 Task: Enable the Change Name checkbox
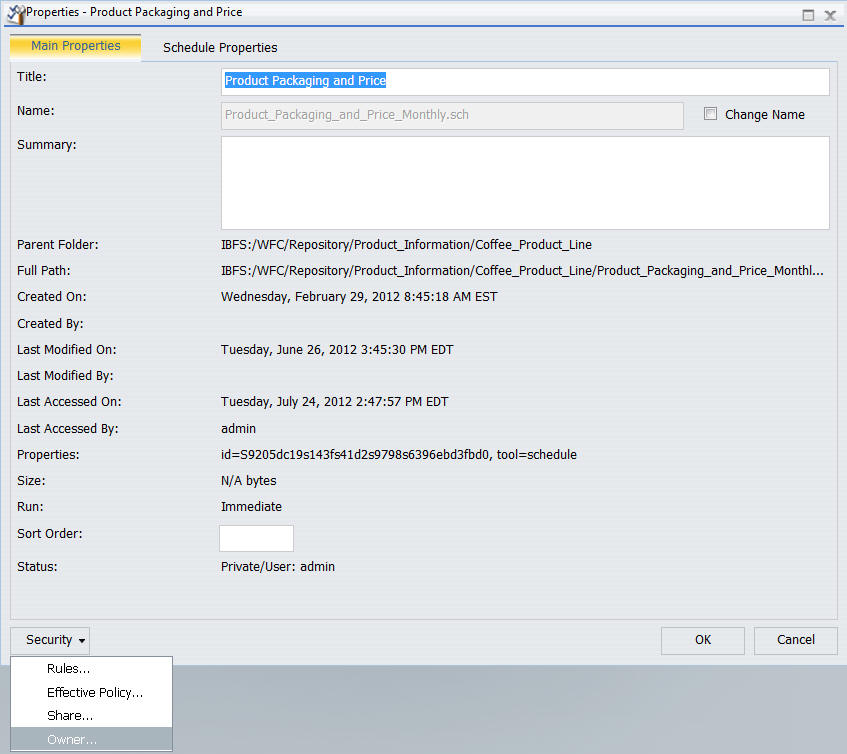pos(710,113)
